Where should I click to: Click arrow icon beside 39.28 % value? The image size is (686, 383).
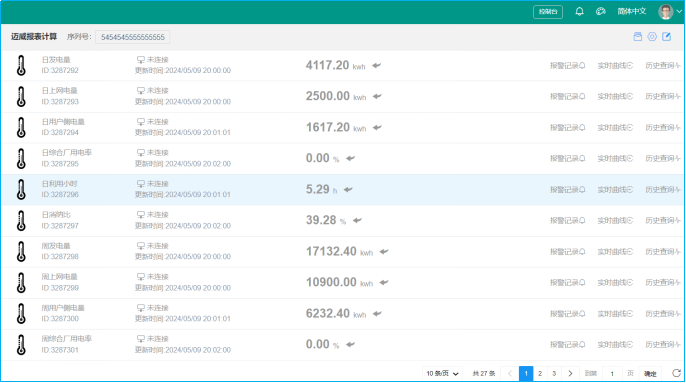[357, 220]
